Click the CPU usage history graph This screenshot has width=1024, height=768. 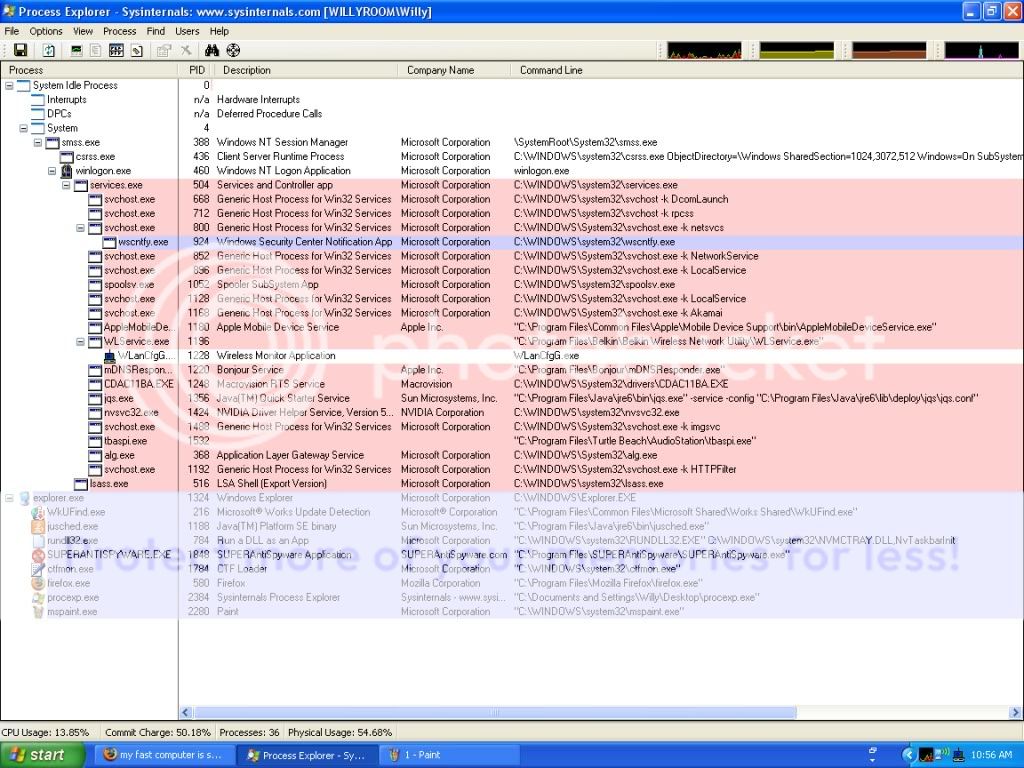pyautogui.click(x=704, y=50)
